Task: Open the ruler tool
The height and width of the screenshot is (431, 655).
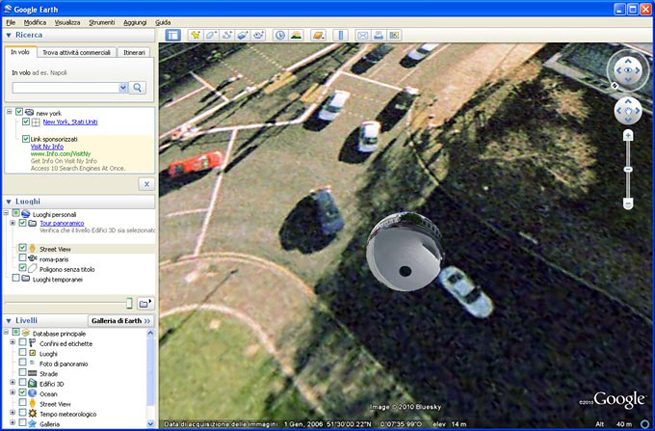Action: [340, 35]
